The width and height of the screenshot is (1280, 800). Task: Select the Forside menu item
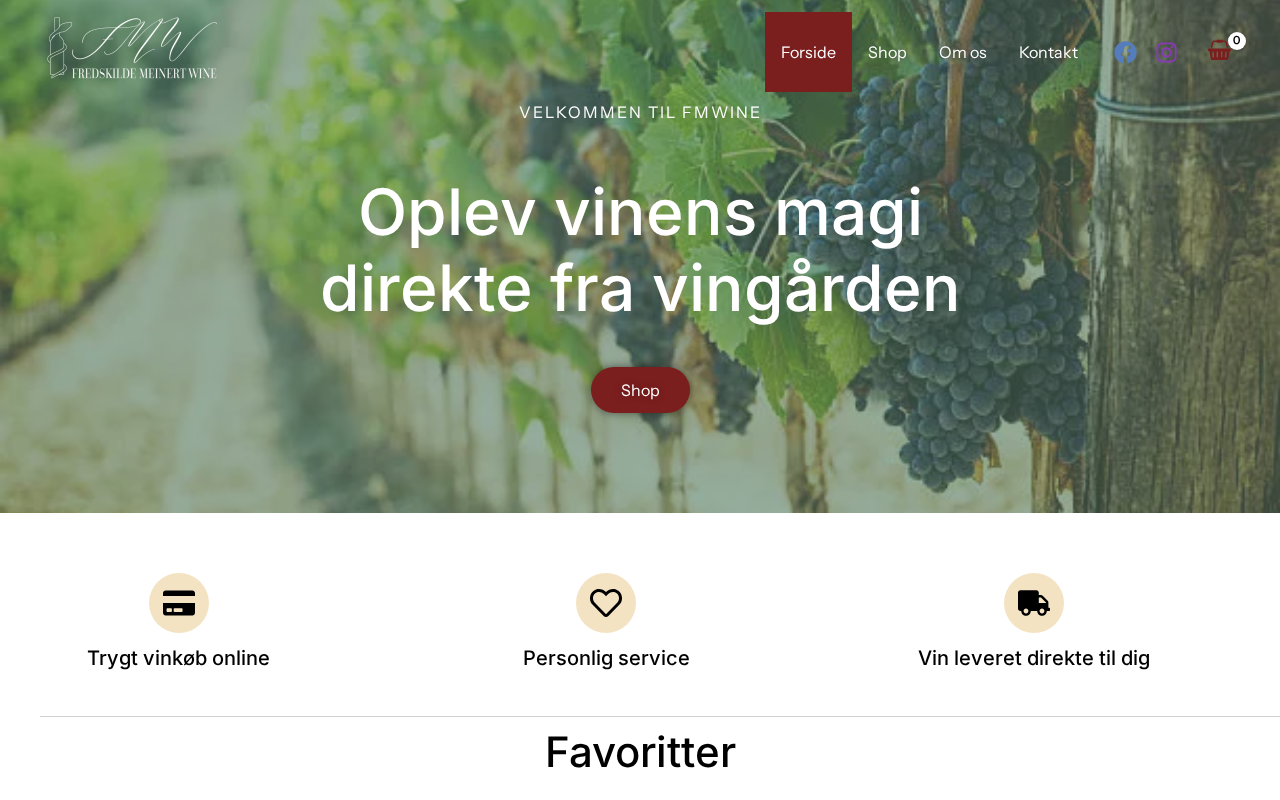click(x=808, y=52)
